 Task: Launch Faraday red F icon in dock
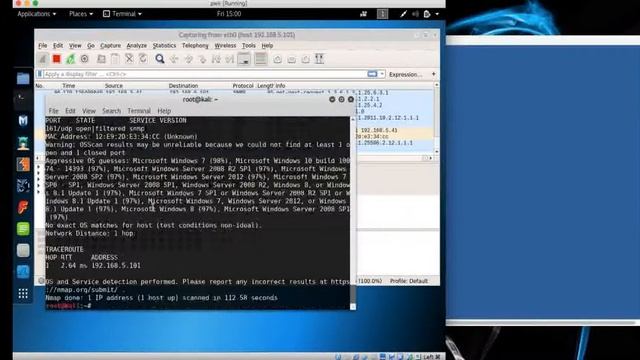pos(23,207)
